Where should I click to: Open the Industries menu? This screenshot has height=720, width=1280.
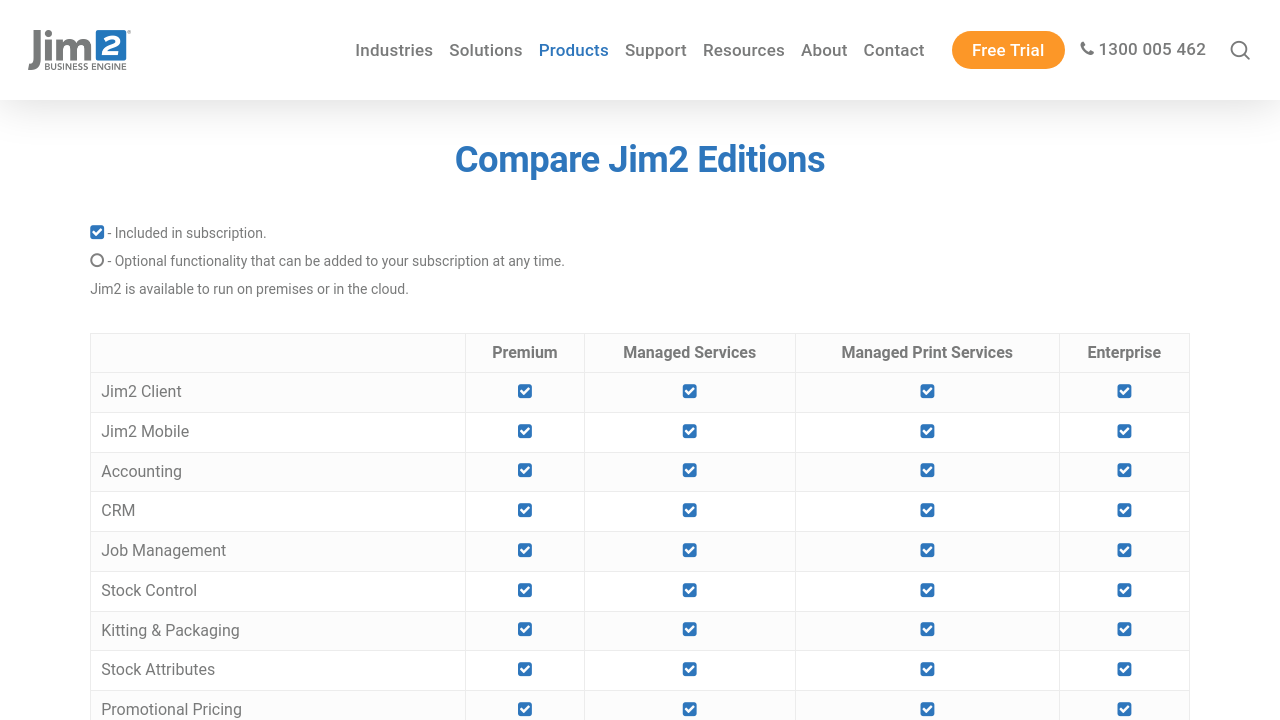pyautogui.click(x=394, y=50)
